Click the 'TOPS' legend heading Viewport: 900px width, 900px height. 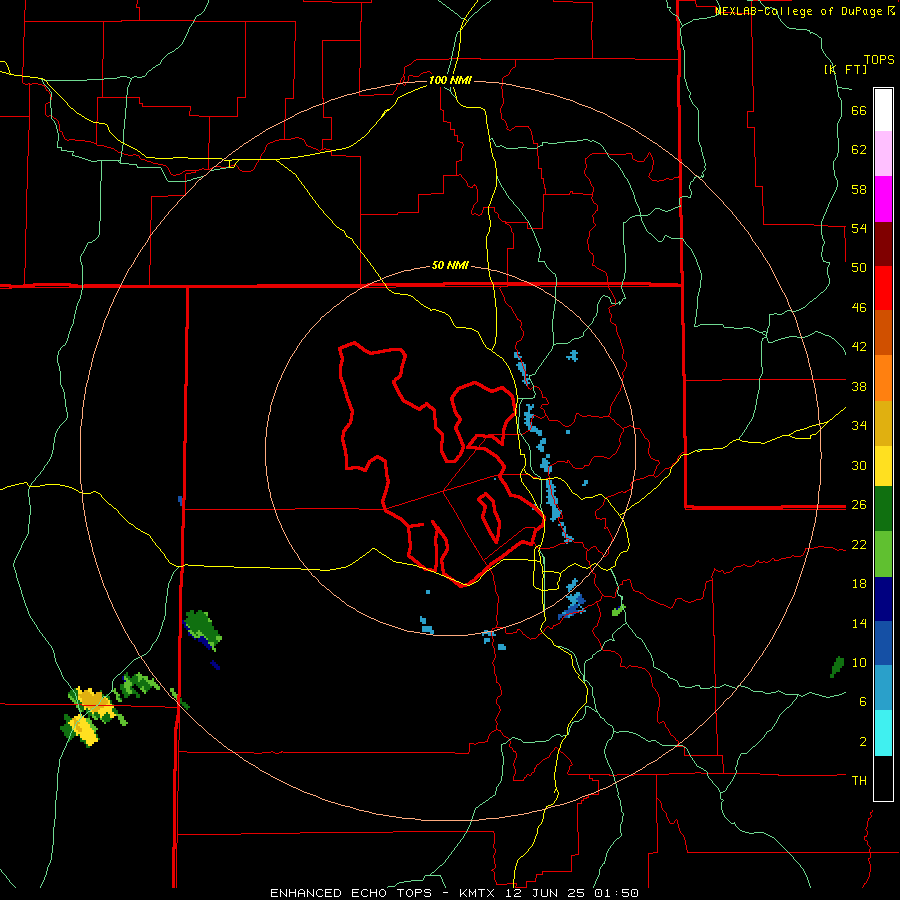[879, 60]
